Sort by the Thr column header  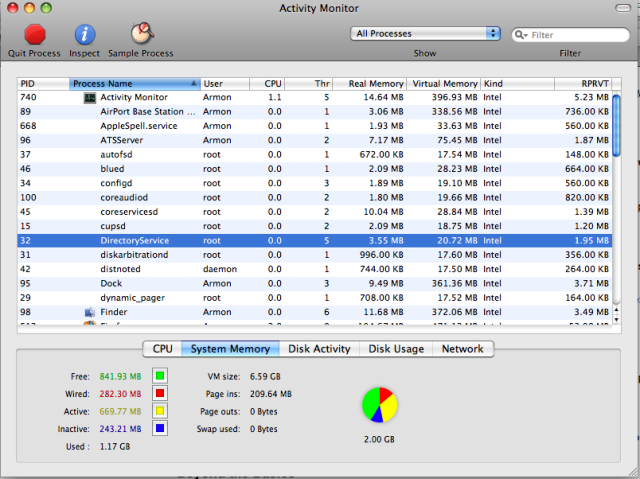[309, 84]
